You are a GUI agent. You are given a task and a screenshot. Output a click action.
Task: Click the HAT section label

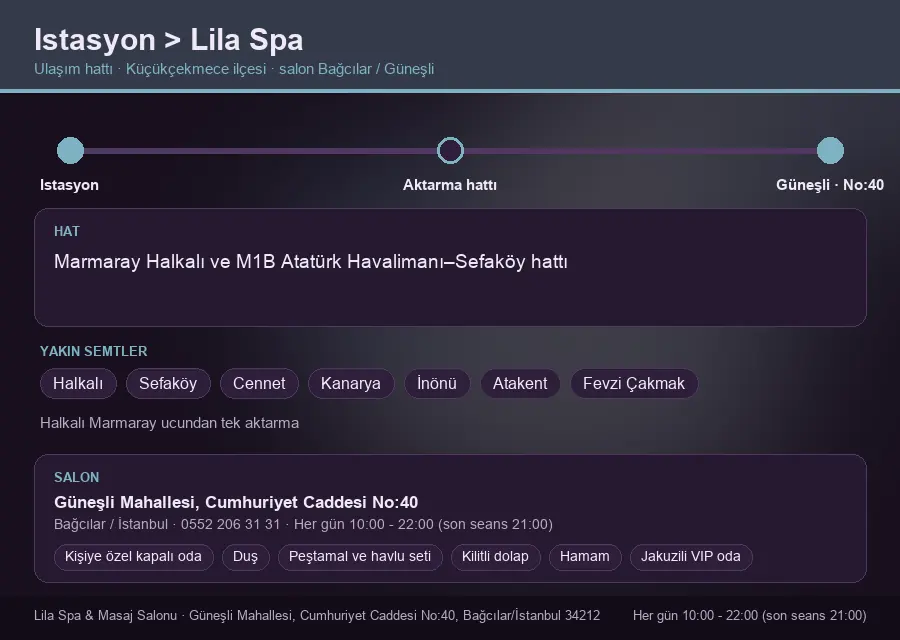[x=67, y=231]
